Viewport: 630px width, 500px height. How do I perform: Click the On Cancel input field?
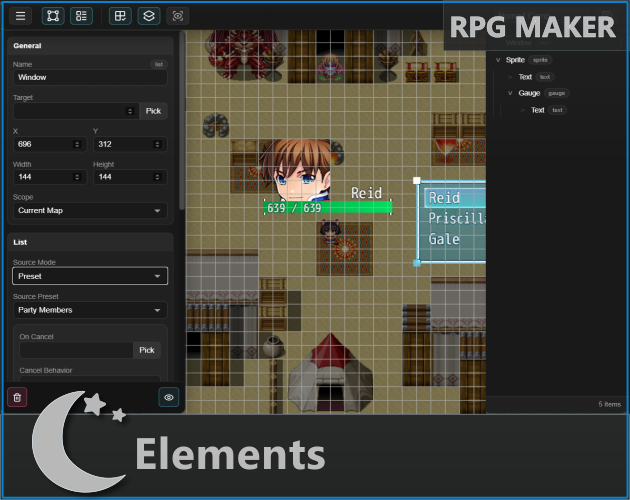76,350
